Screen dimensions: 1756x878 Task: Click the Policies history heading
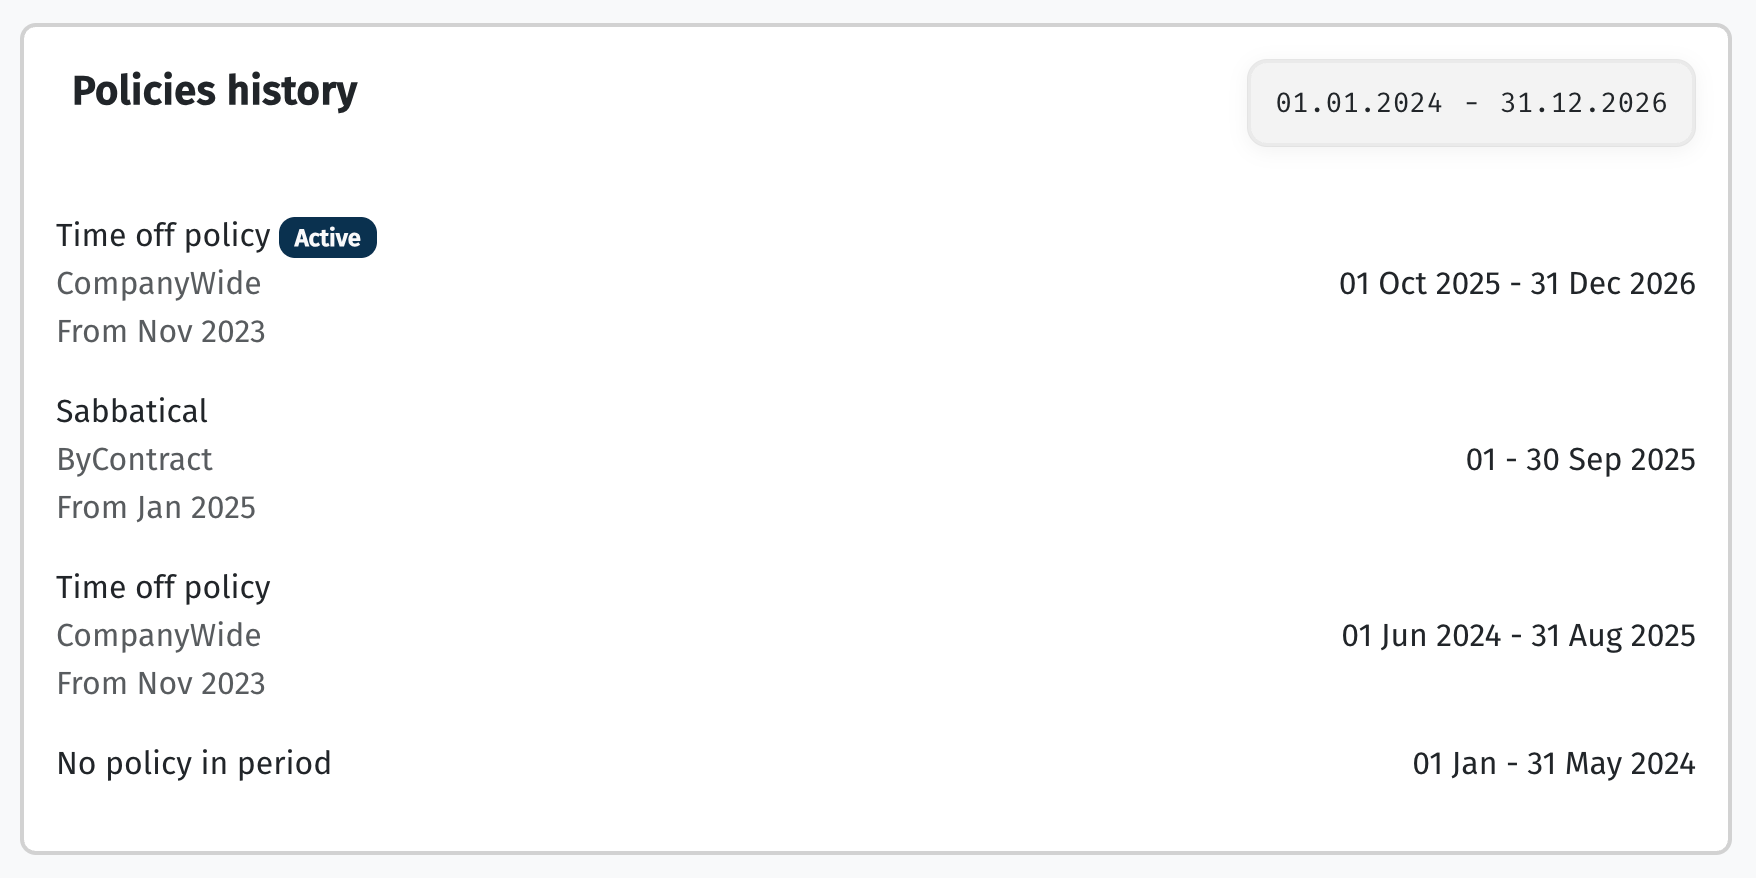pyautogui.click(x=214, y=90)
